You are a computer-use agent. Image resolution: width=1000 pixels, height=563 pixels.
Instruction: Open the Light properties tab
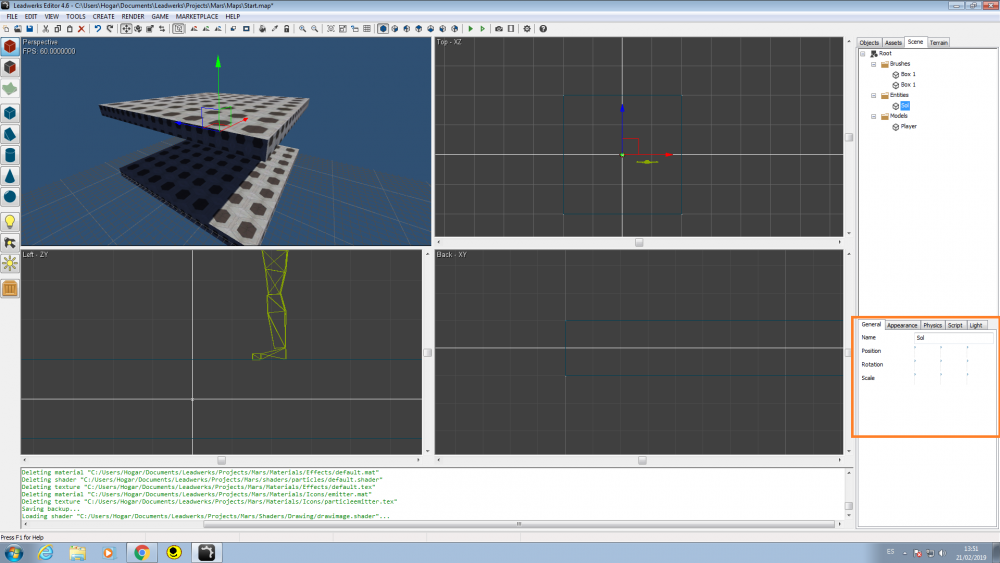point(976,325)
